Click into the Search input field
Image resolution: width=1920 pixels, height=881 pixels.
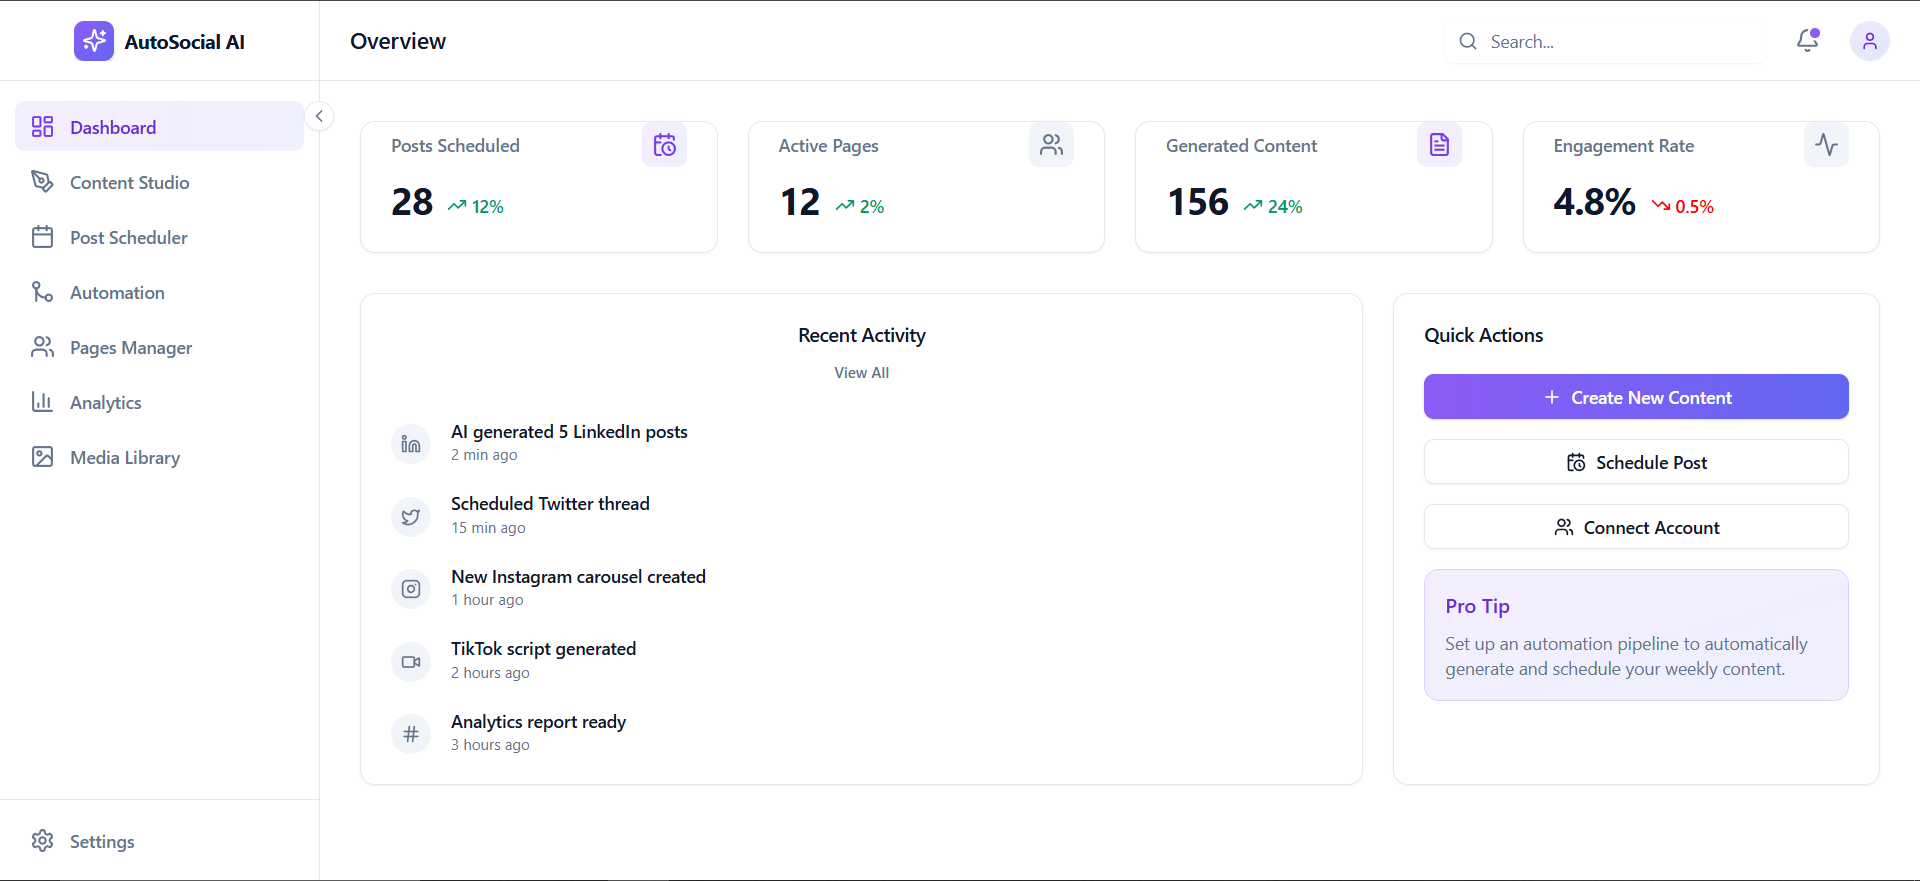(1605, 41)
